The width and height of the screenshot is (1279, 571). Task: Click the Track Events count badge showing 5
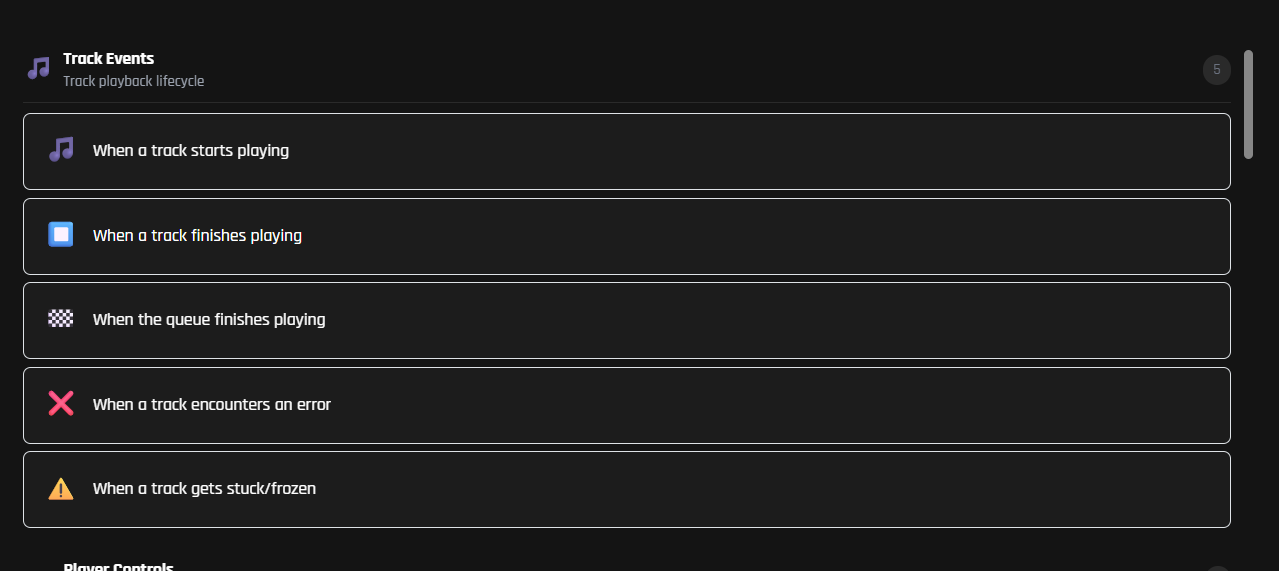click(x=1216, y=70)
